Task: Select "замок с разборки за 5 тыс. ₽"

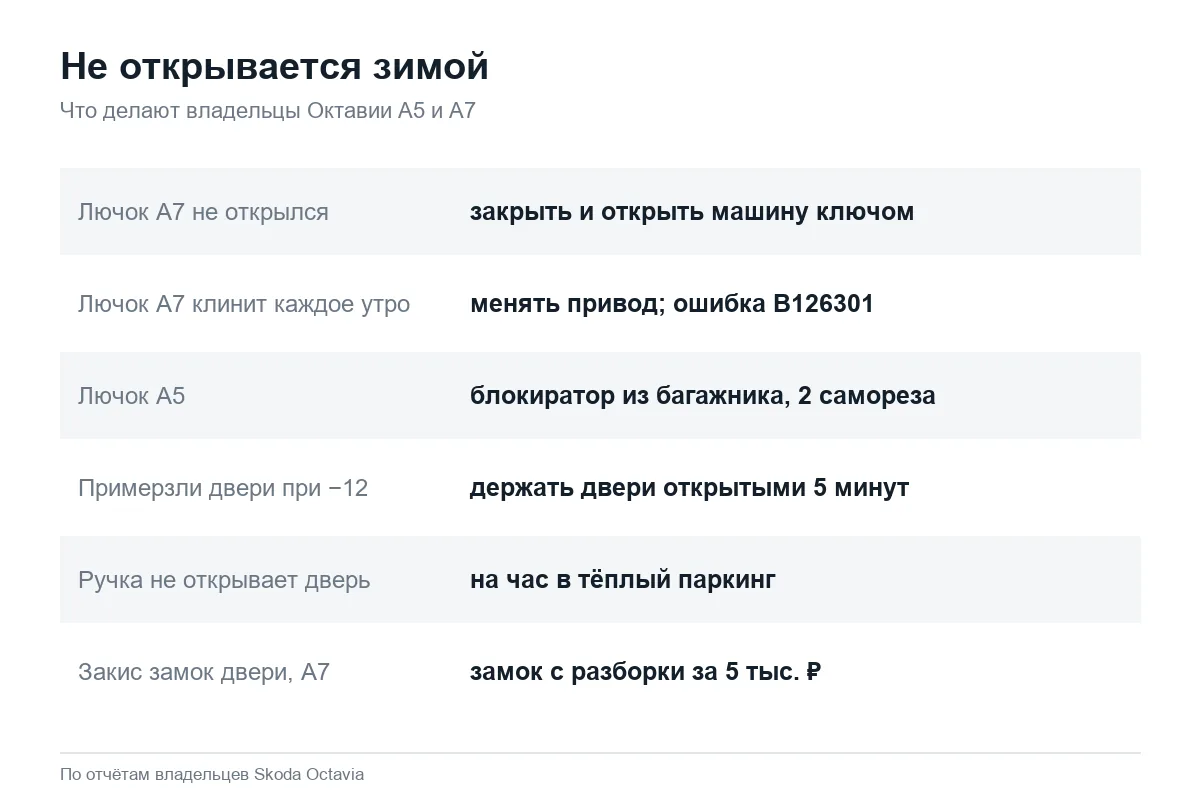Action: (646, 672)
